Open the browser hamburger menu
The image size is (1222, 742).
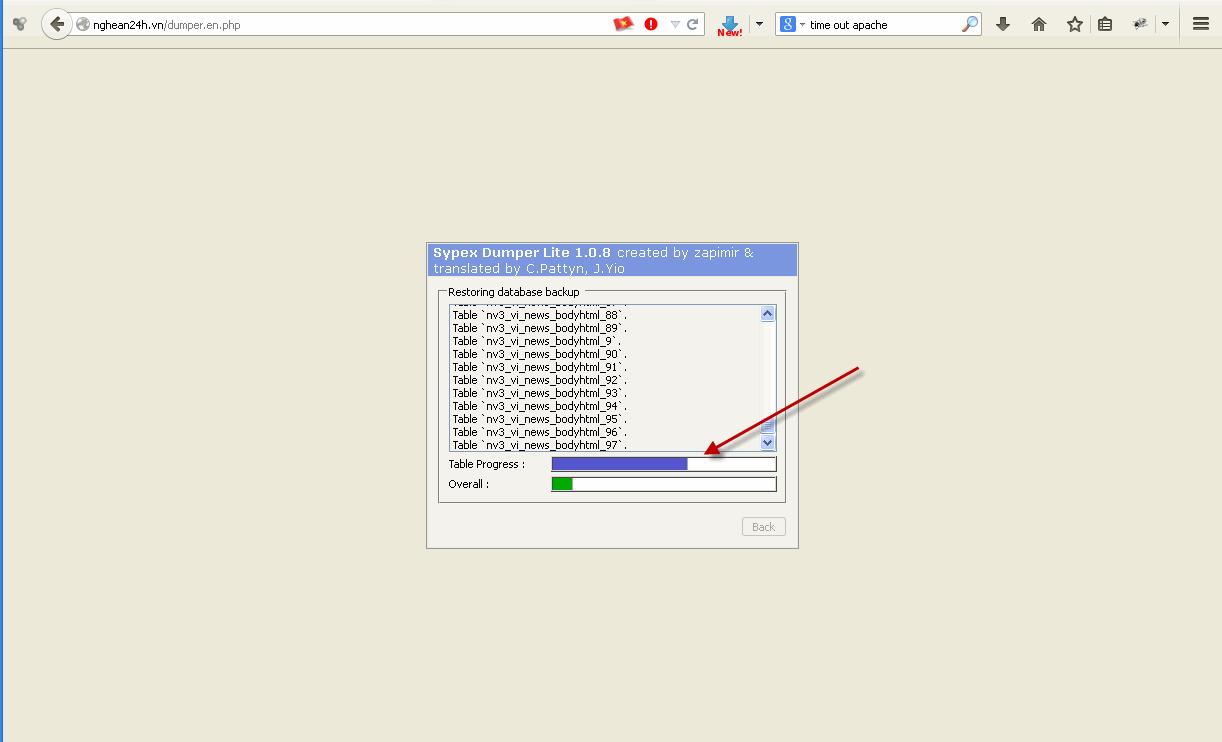(1201, 24)
